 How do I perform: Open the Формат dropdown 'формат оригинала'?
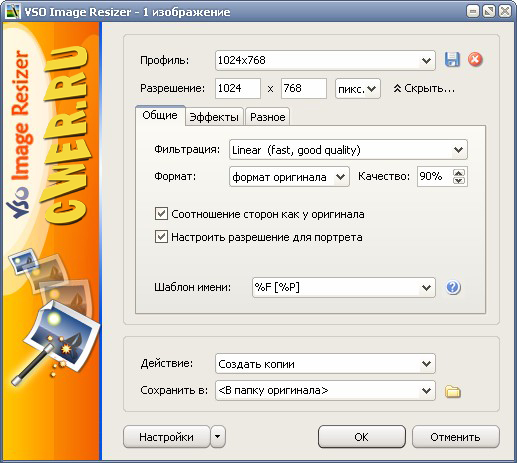coord(289,177)
